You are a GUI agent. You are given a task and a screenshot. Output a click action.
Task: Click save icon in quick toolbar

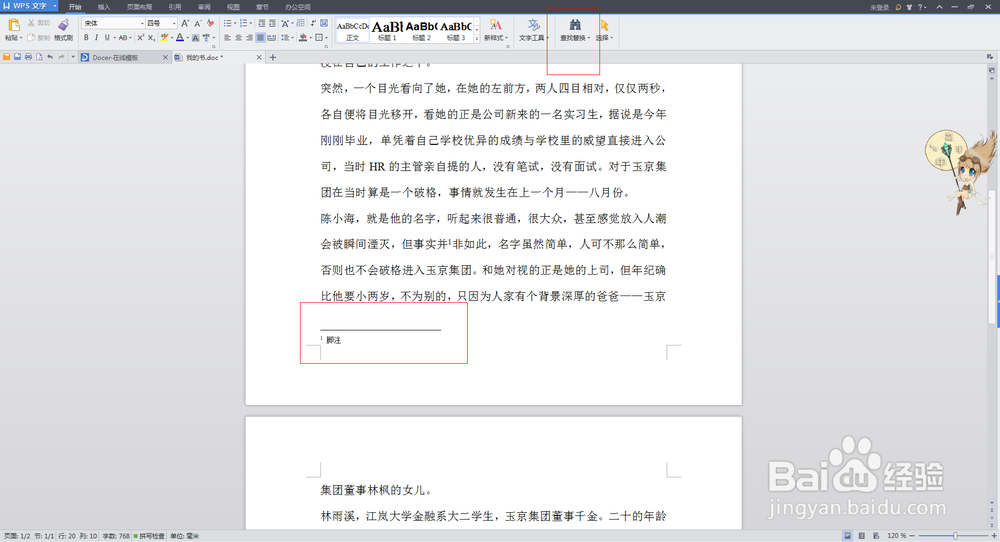tap(17, 57)
